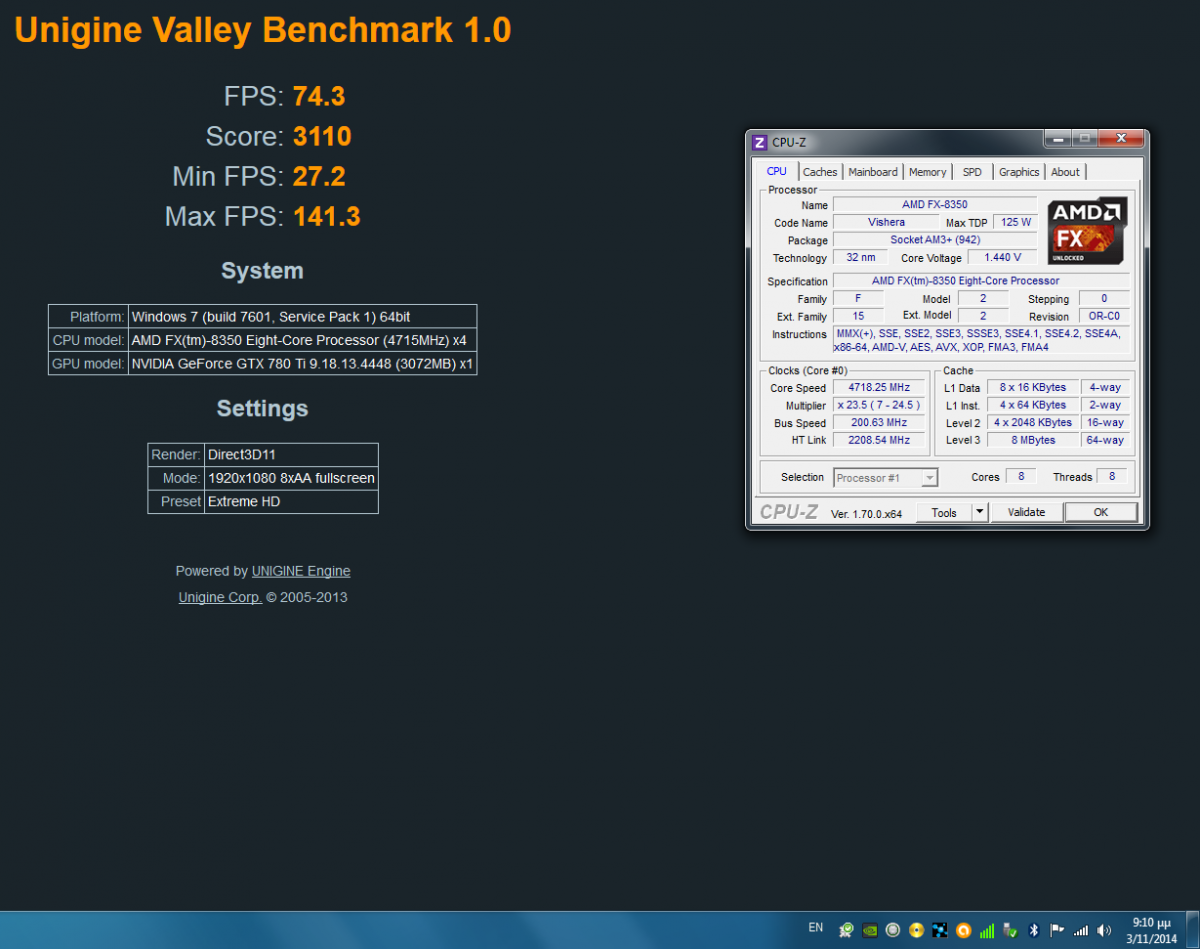This screenshot has height=949, width=1200.
Task: Click the EN language indicator
Action: [x=816, y=928]
